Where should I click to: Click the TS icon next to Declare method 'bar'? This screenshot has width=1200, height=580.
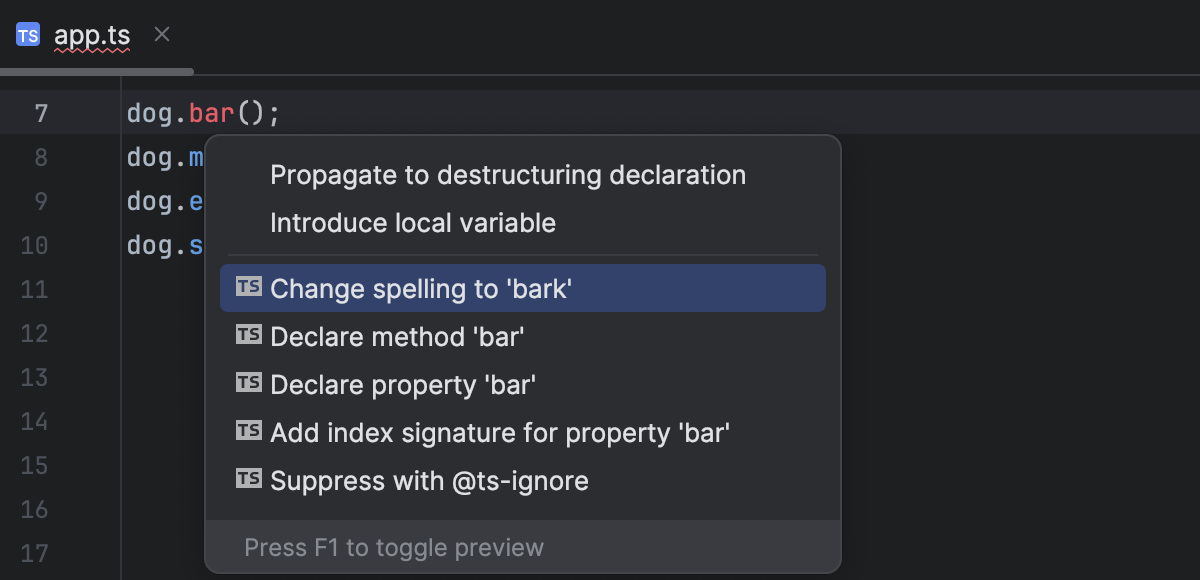247,337
